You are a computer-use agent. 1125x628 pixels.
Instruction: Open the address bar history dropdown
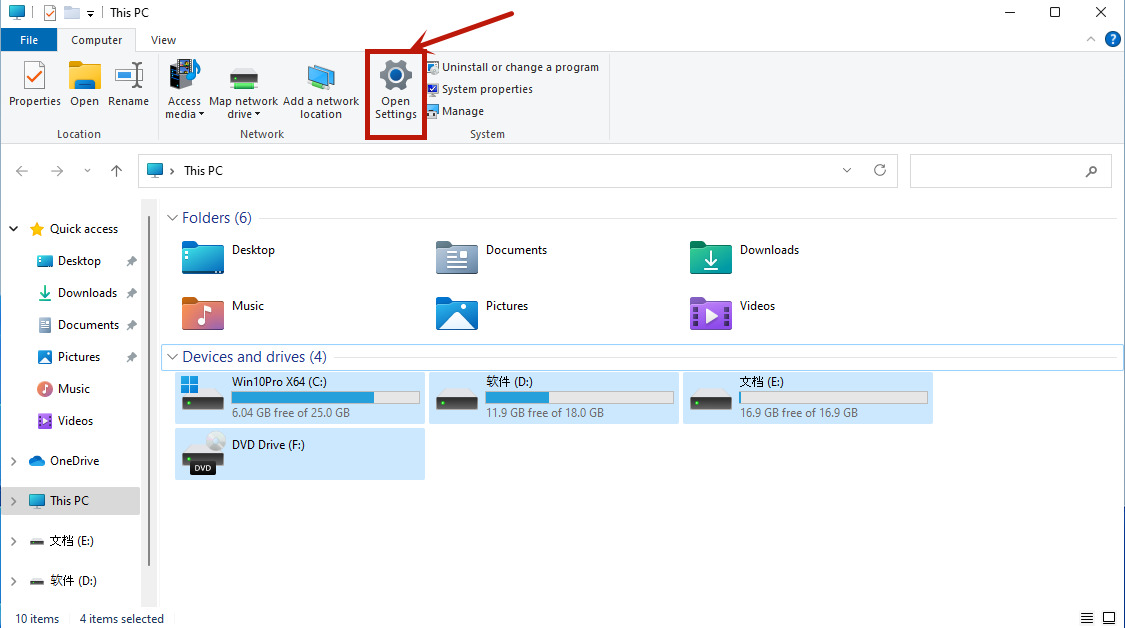coord(846,170)
